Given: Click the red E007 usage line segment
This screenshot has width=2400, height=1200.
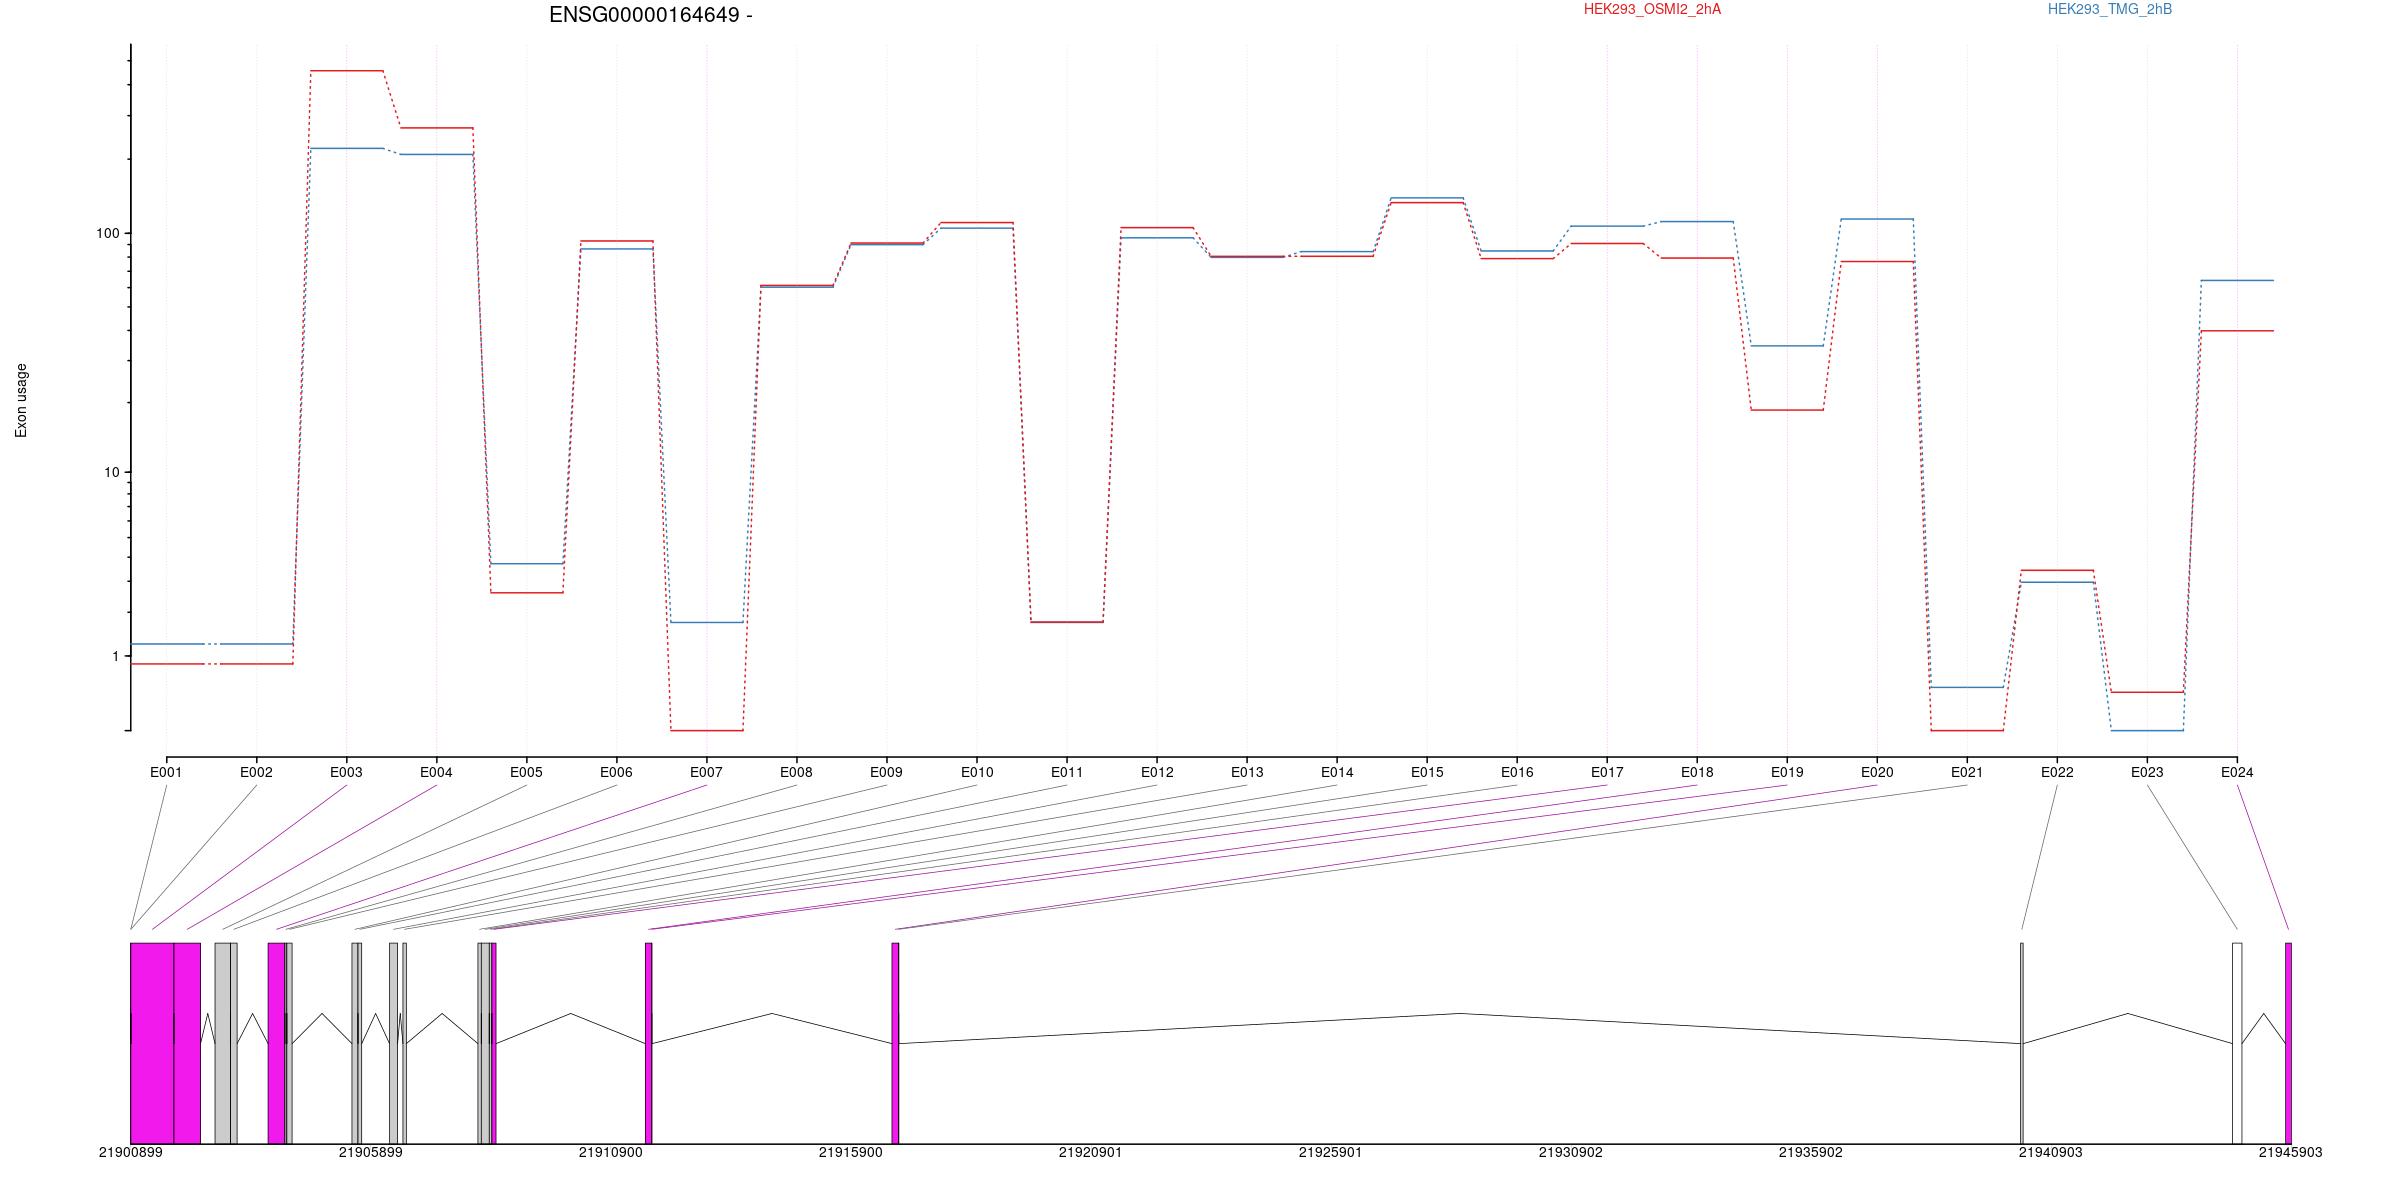Looking at the screenshot, I should coord(706,731).
